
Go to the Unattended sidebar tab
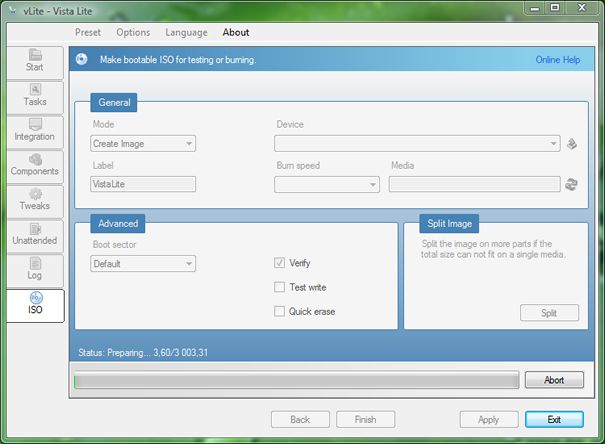35,236
